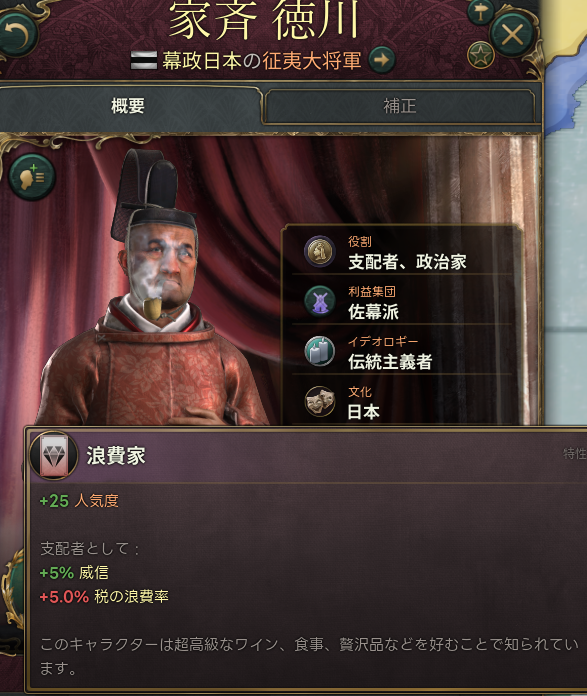Screen dimensions: 587x696
Task: Open the 伝統主義者 ideology link
Action: click(390, 362)
